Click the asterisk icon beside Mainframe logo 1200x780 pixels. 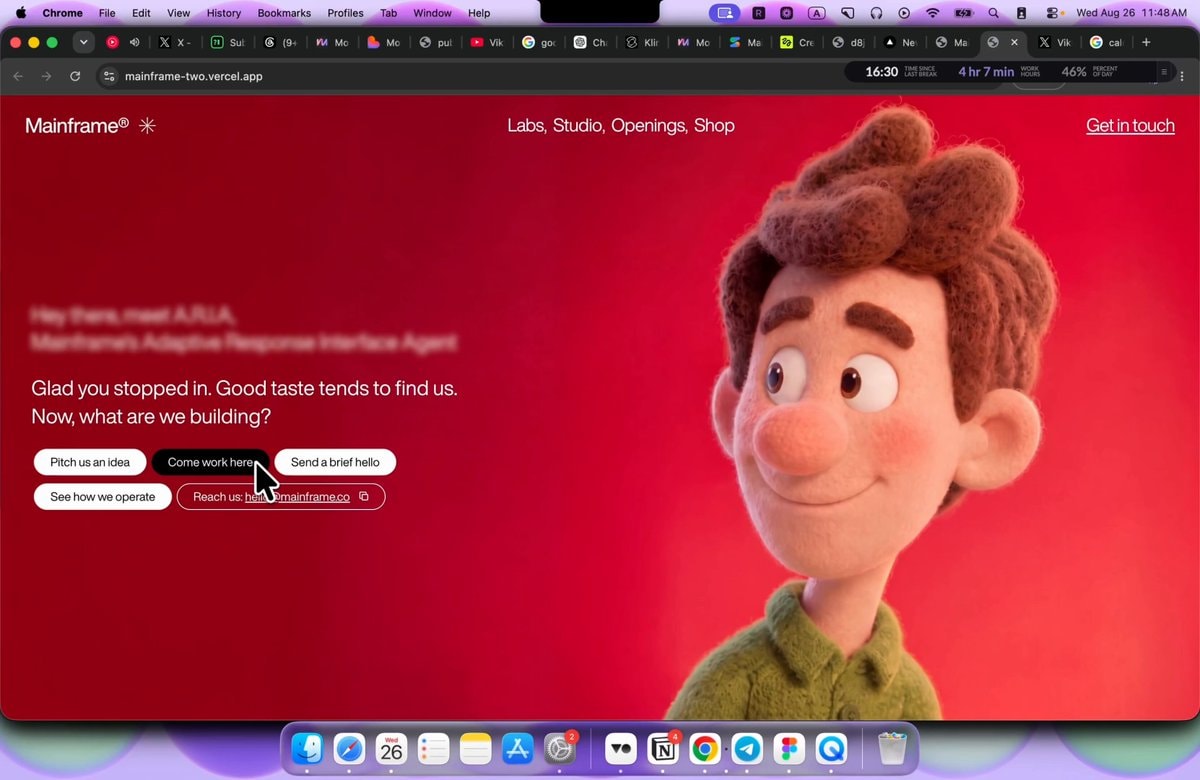(147, 126)
